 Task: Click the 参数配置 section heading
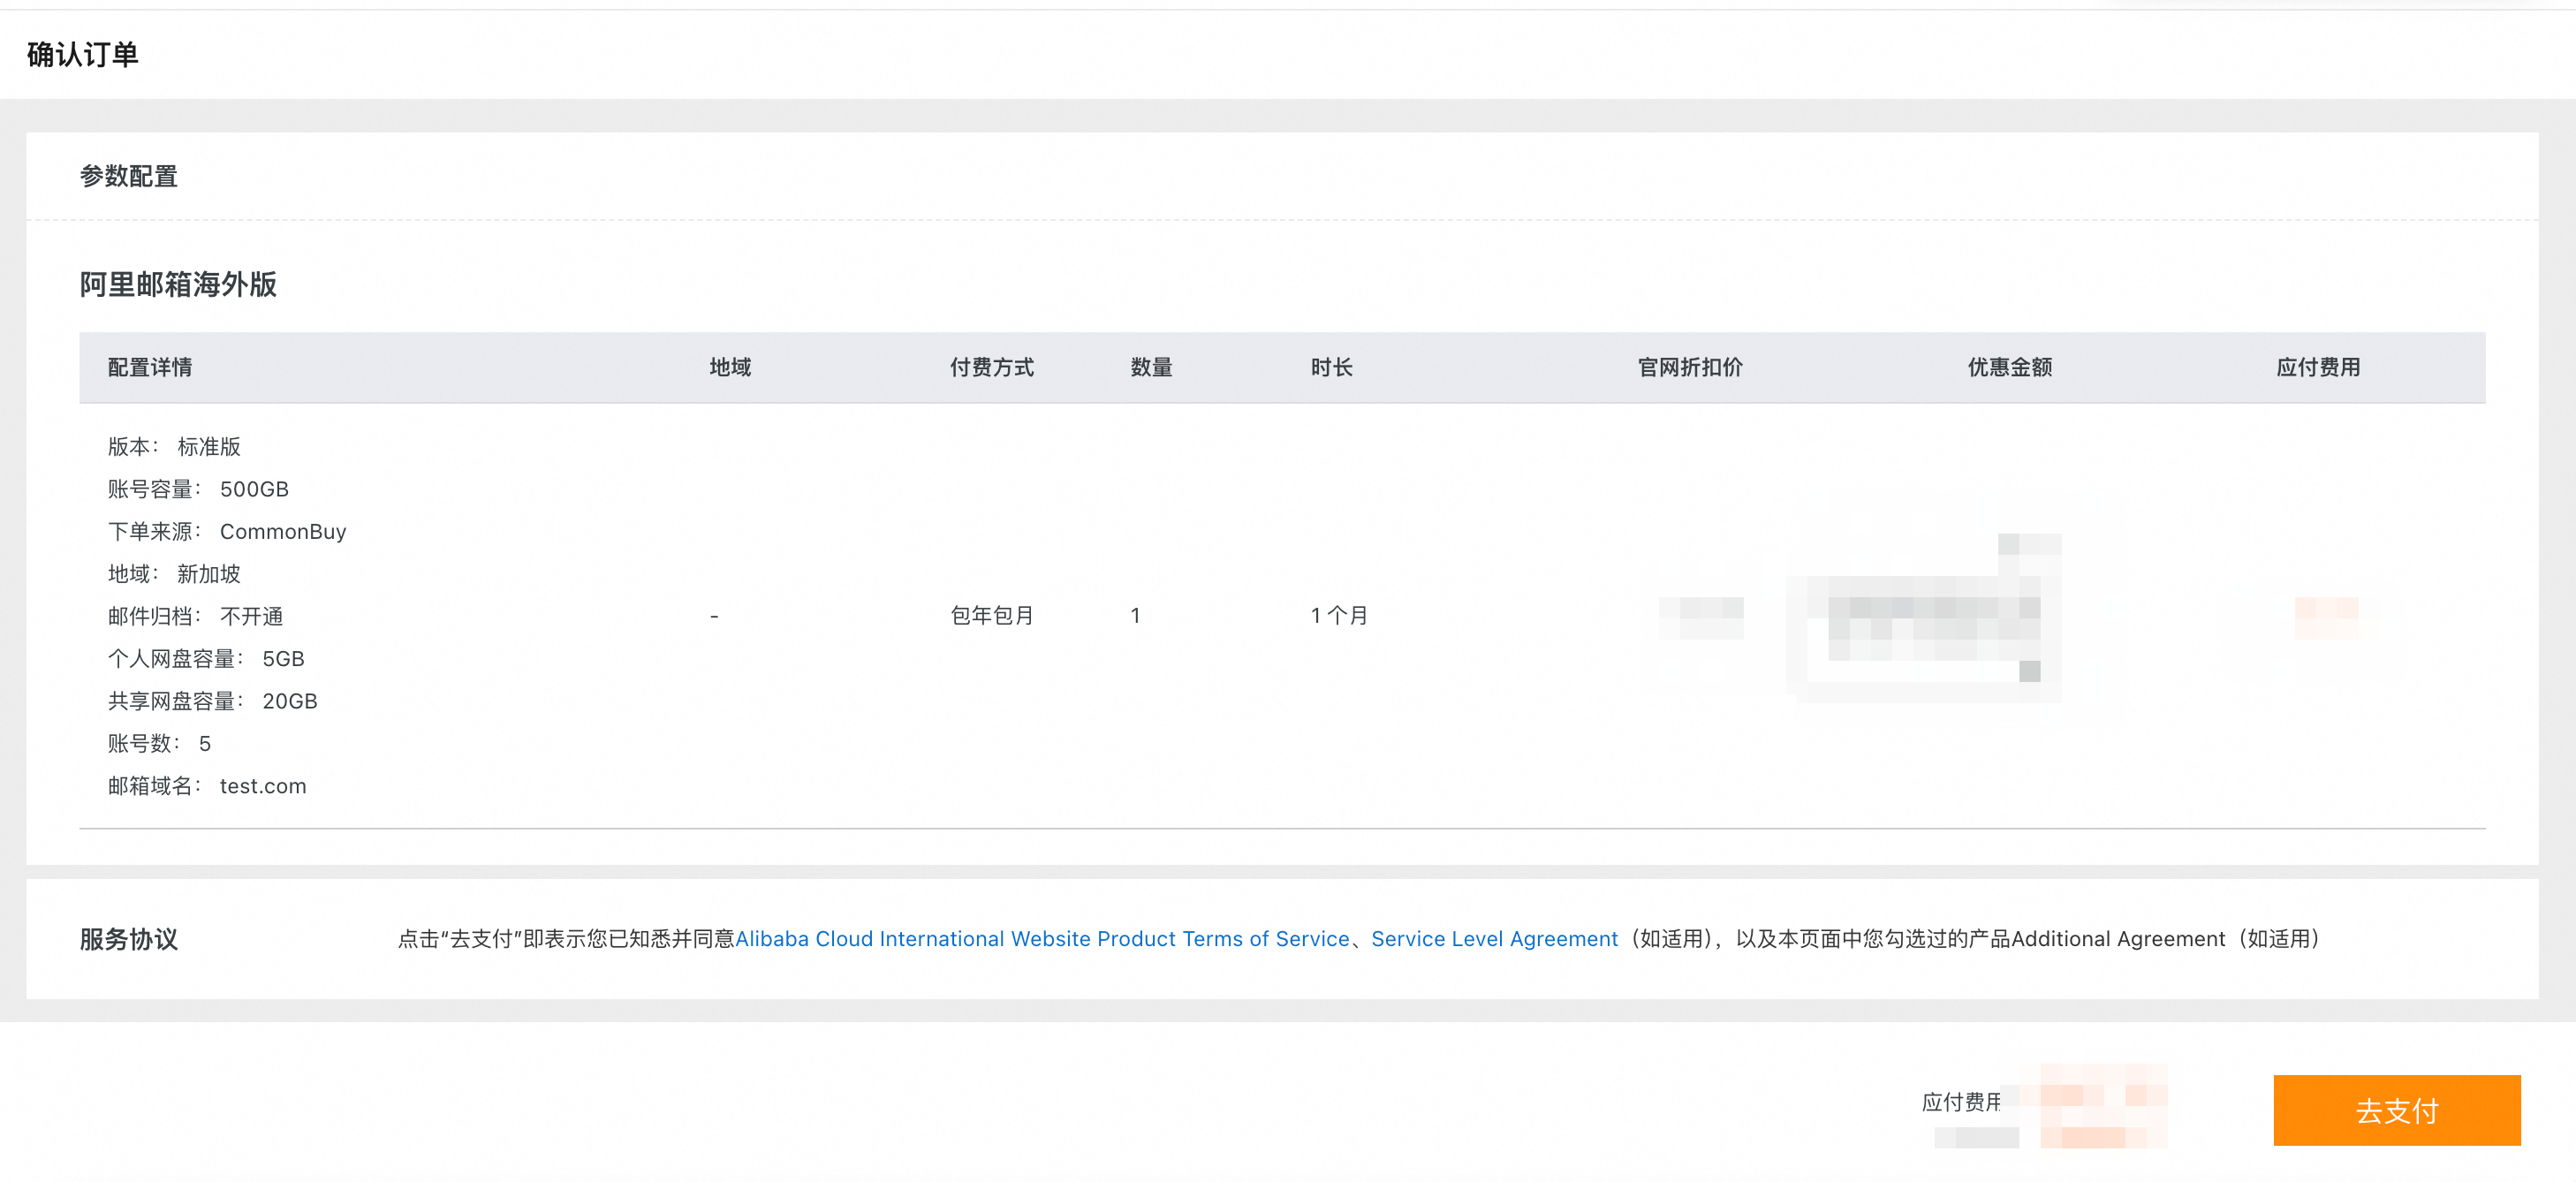129,176
